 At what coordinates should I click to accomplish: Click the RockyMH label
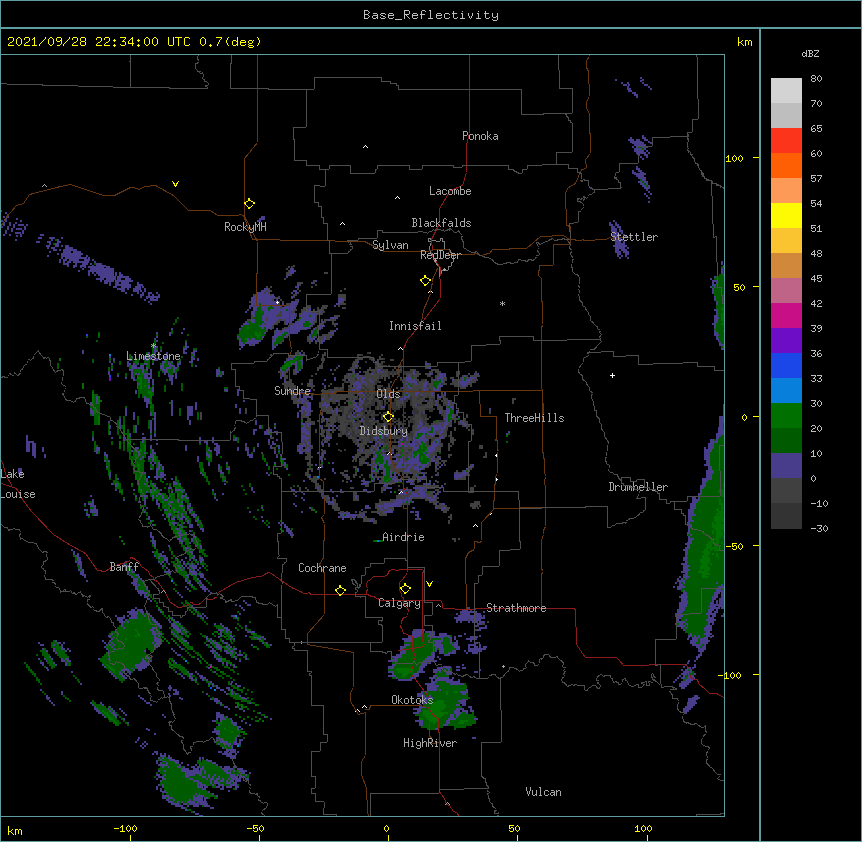pyautogui.click(x=245, y=226)
